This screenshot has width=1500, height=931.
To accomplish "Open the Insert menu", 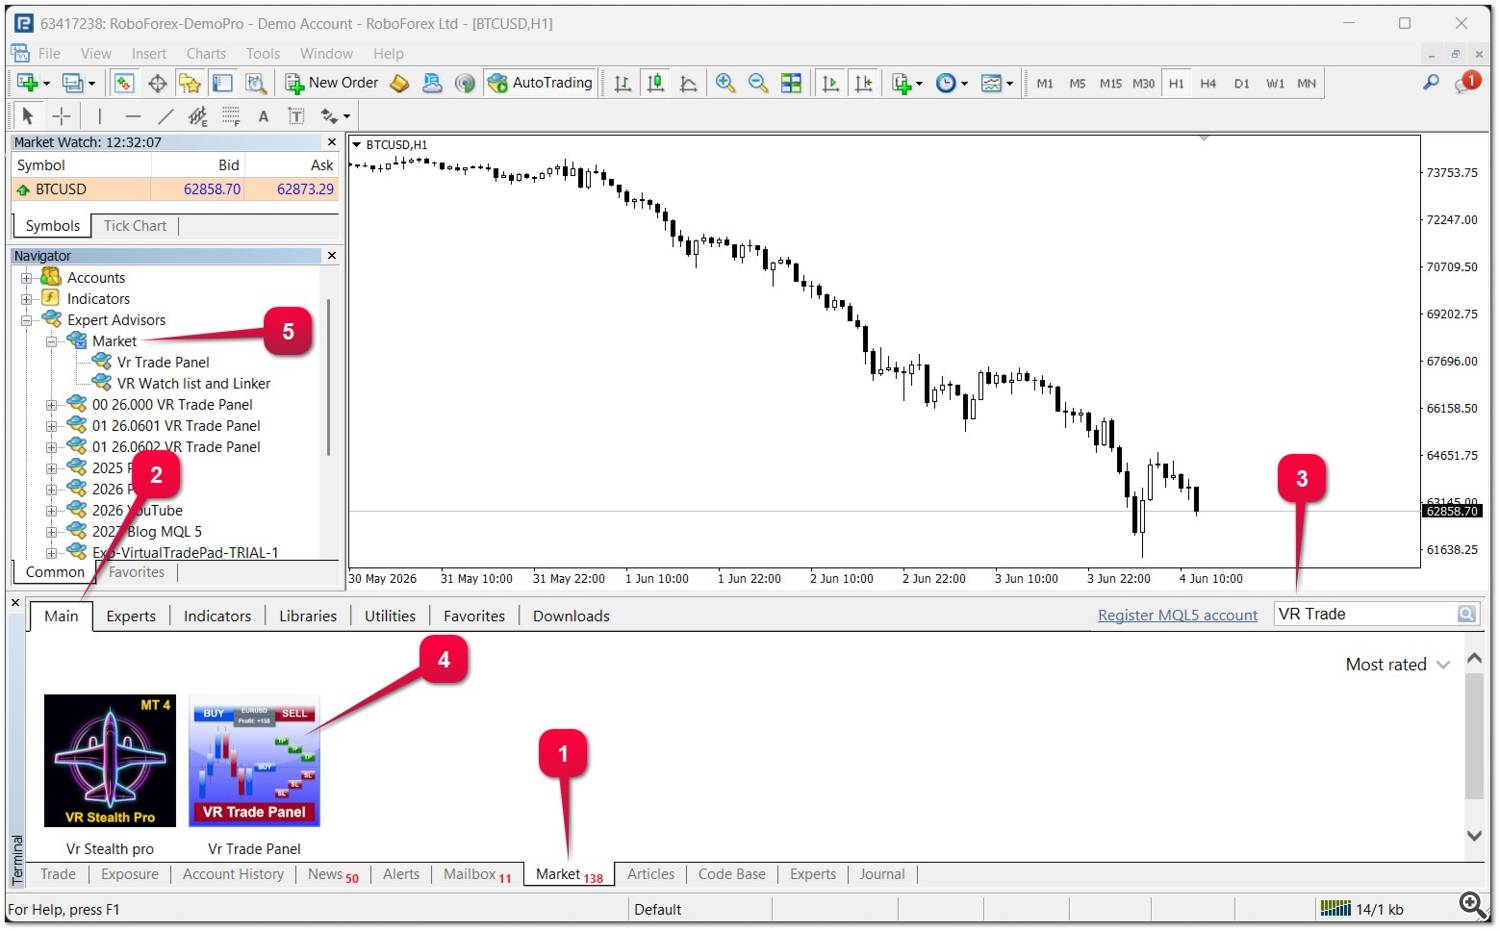I will (149, 53).
